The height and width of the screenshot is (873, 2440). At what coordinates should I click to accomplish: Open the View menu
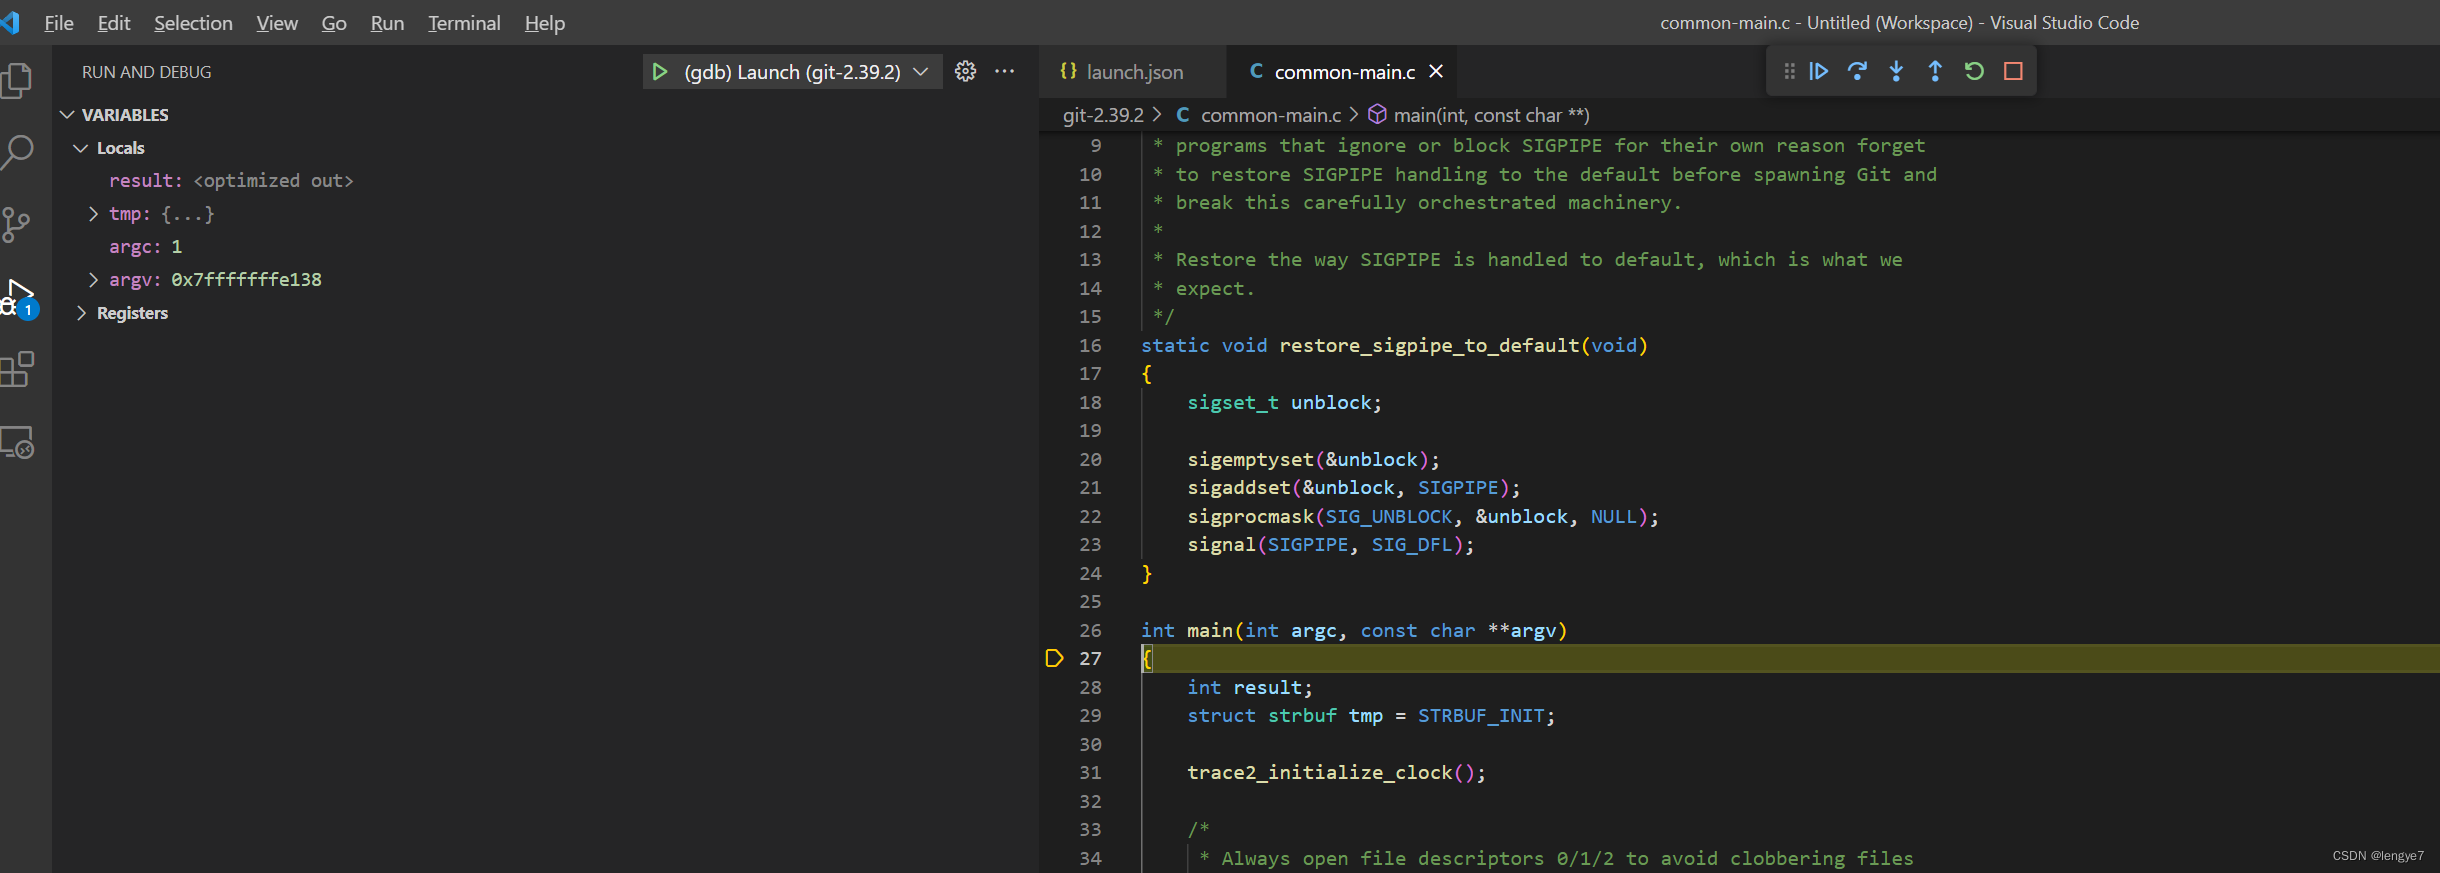click(277, 23)
